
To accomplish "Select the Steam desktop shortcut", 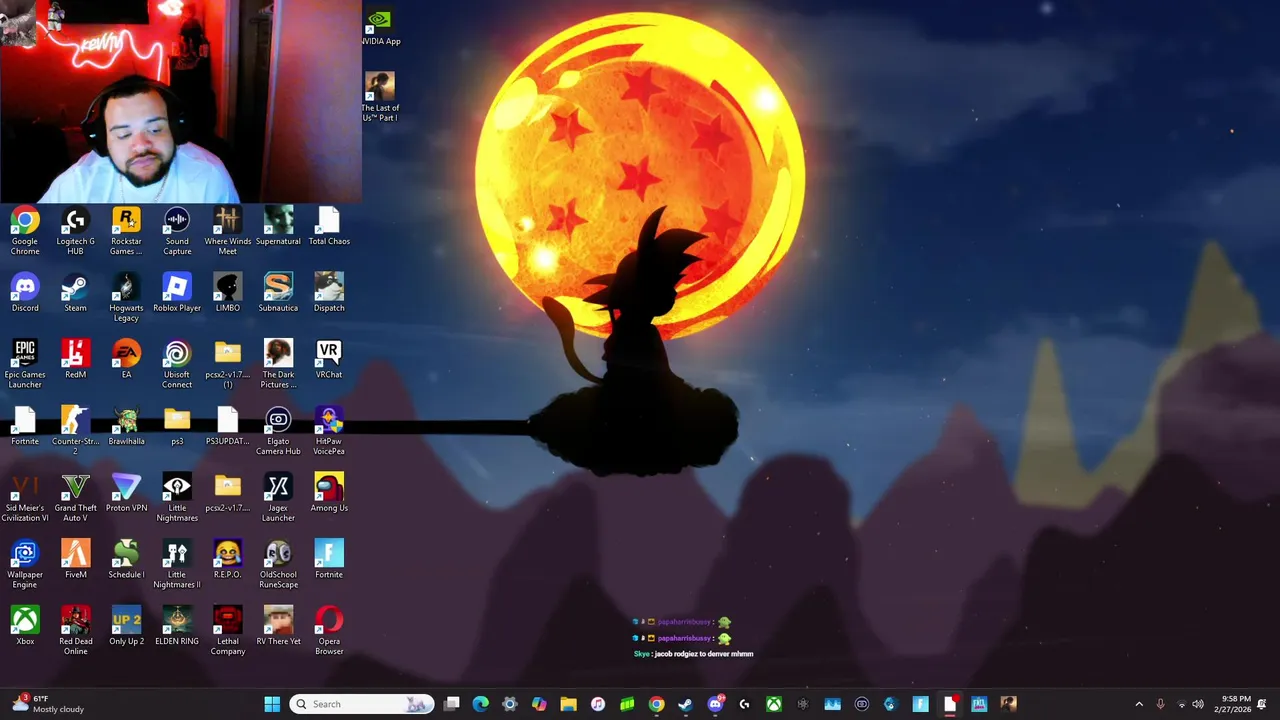I will pos(75,293).
